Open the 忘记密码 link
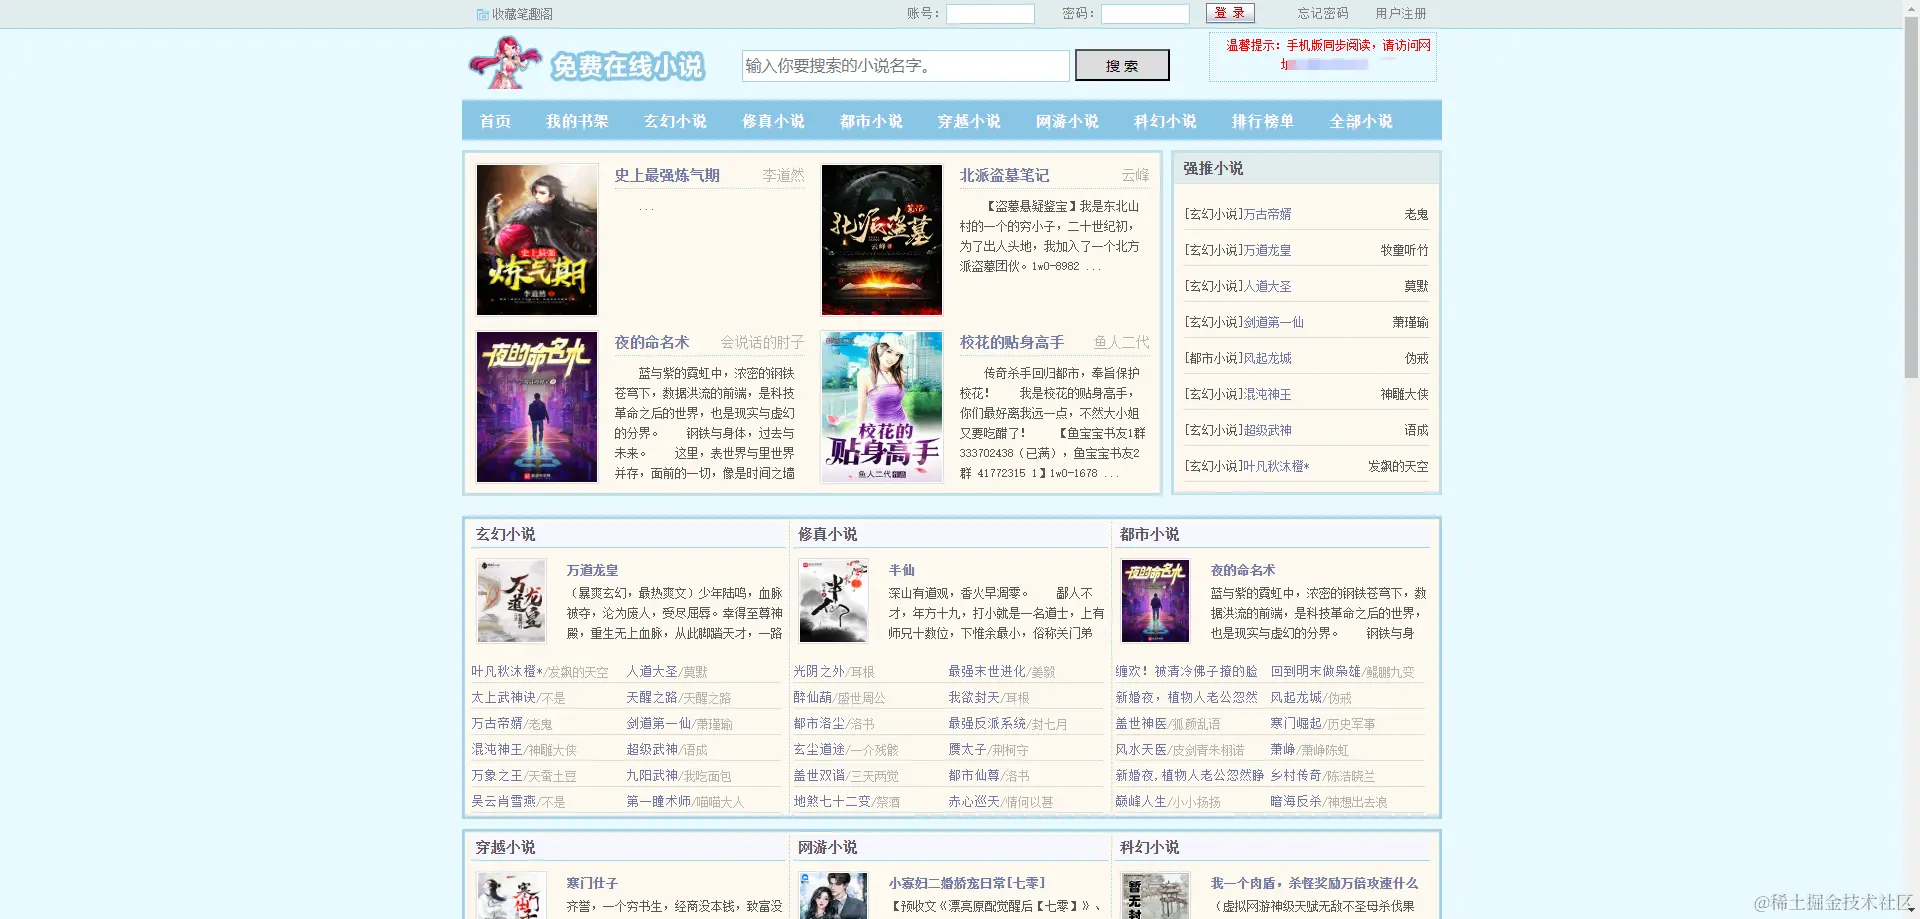The width and height of the screenshot is (1920, 919). 1323,14
